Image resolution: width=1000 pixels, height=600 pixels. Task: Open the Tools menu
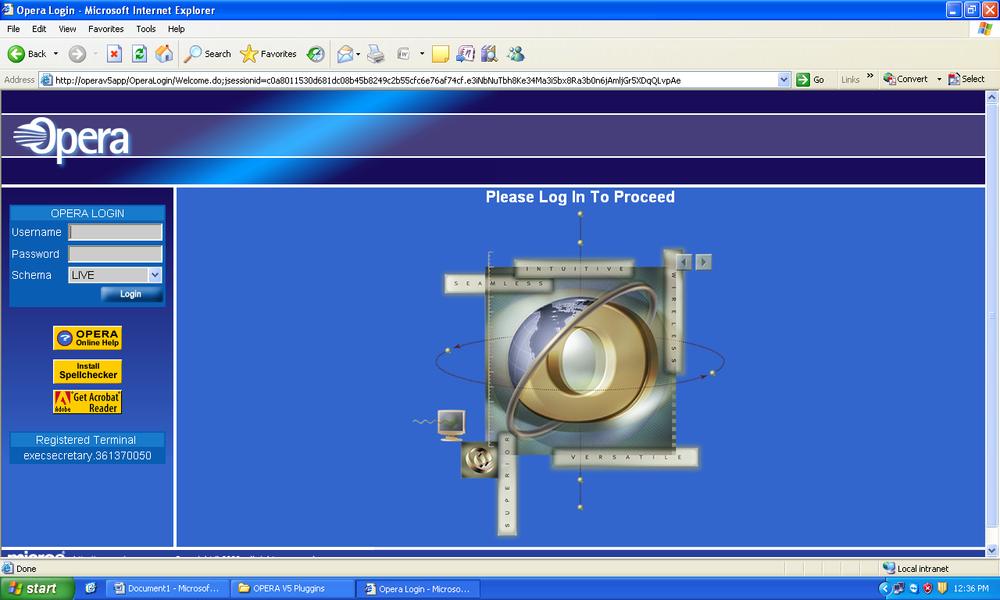pyautogui.click(x=145, y=29)
